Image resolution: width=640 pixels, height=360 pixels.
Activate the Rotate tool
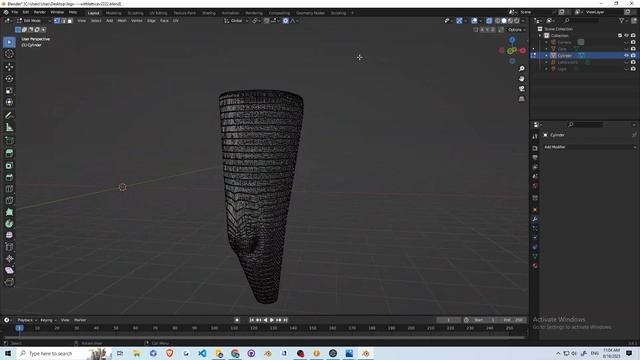pyautogui.click(x=9, y=78)
